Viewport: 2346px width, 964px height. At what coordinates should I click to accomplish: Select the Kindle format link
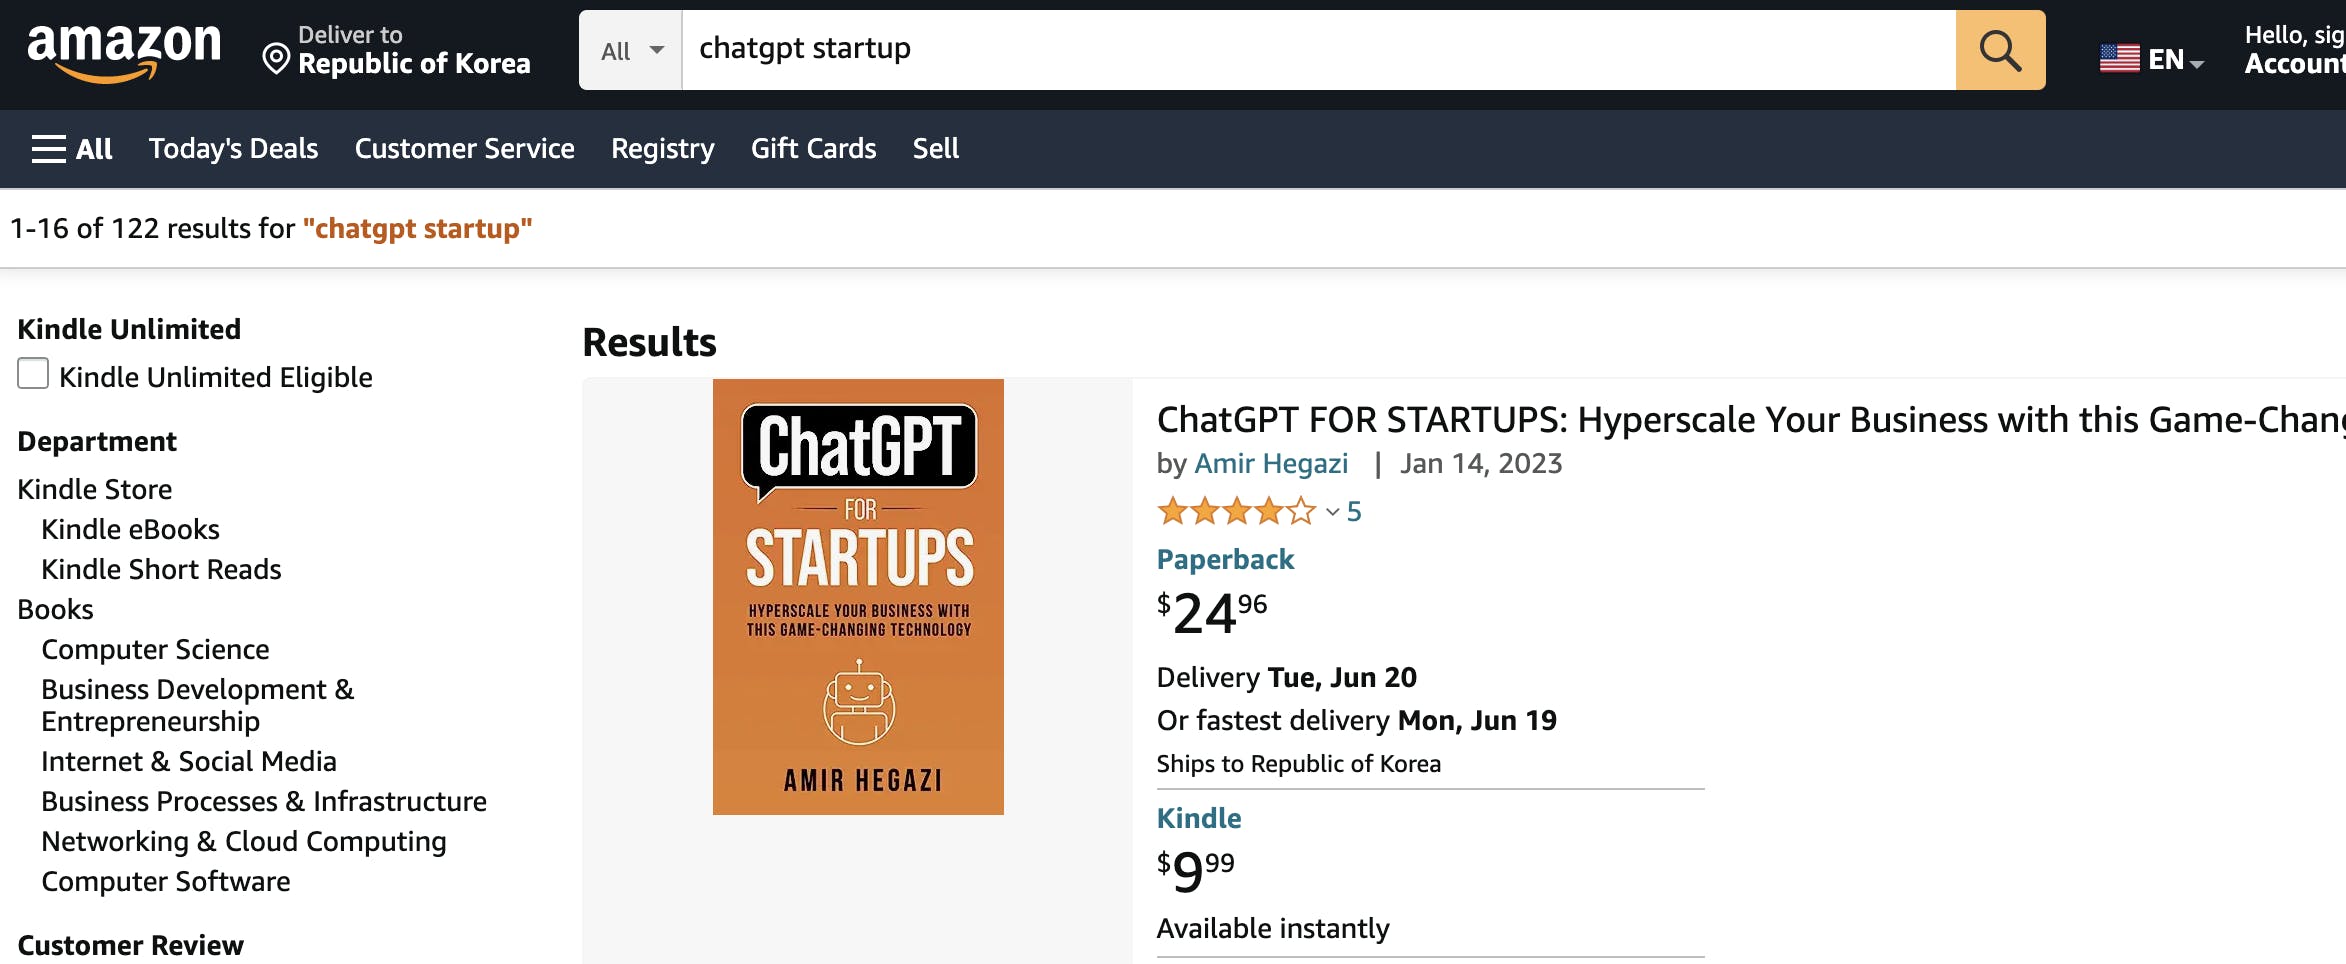tap(1199, 819)
